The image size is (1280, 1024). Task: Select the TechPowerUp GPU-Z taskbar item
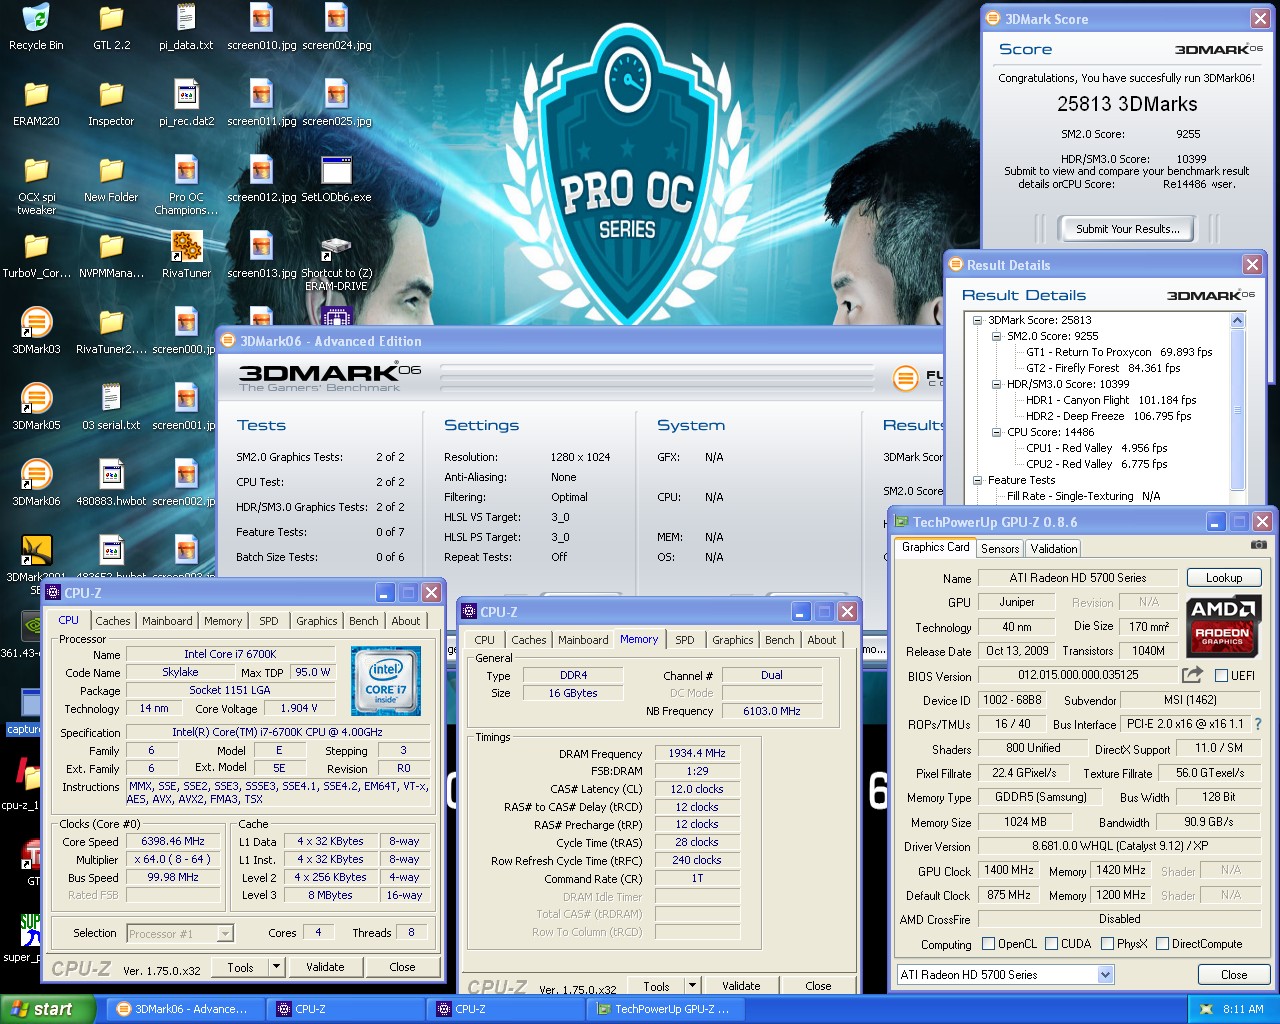pyautogui.click(x=664, y=1009)
